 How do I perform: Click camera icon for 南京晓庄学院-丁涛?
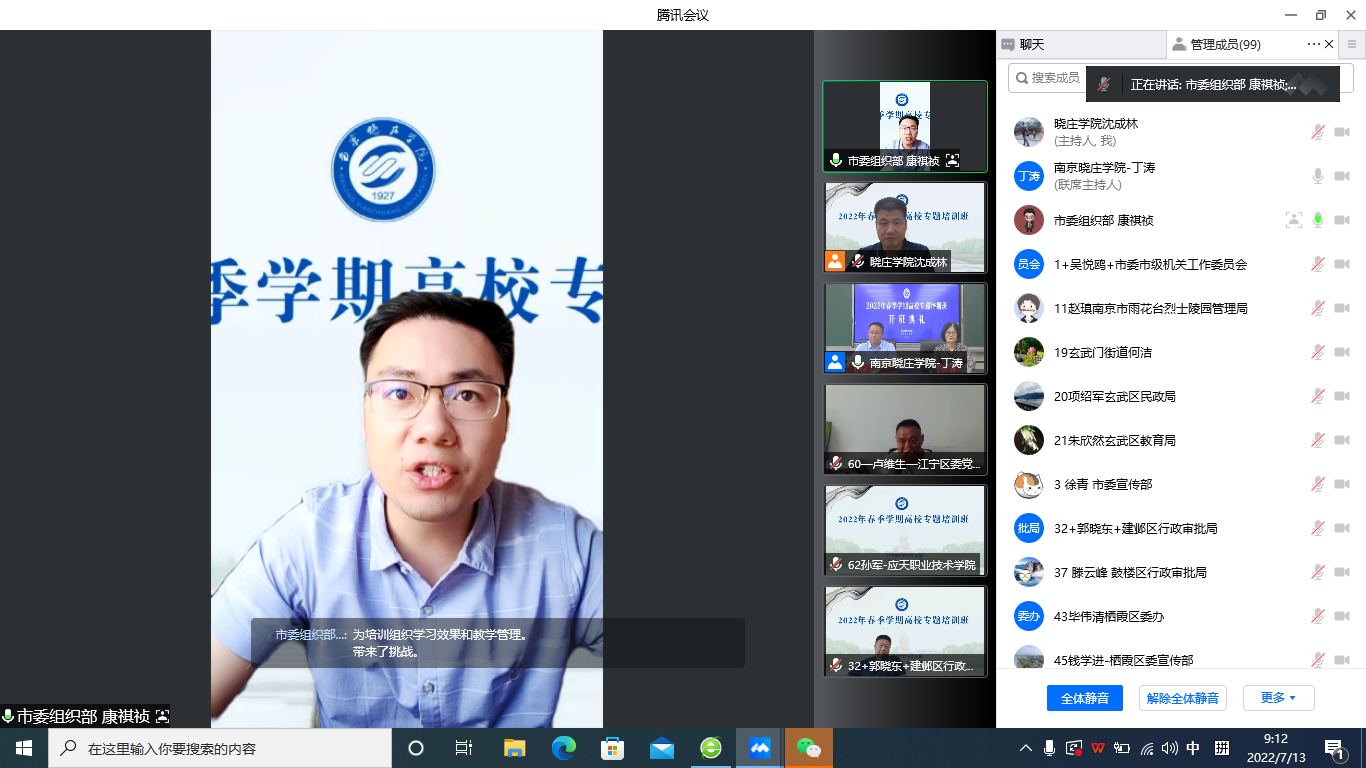pyautogui.click(x=1341, y=177)
